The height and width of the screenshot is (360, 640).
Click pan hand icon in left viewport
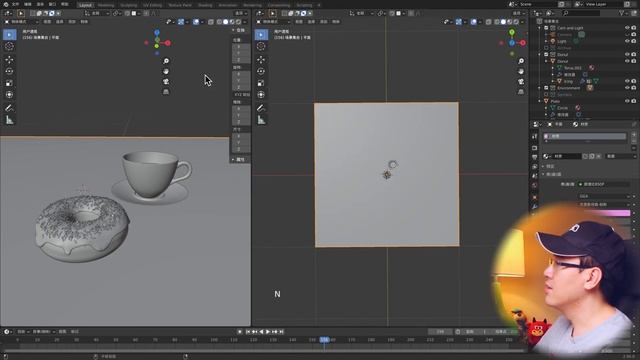pos(166,71)
